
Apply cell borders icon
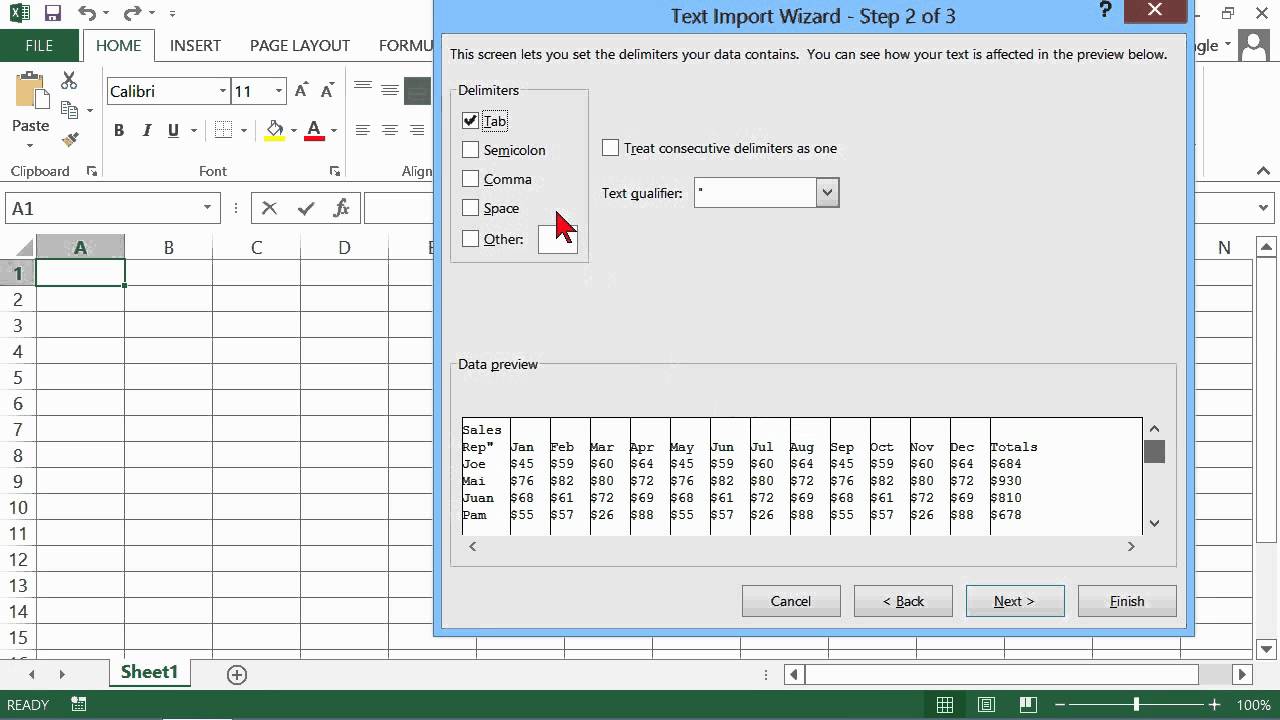[x=224, y=130]
